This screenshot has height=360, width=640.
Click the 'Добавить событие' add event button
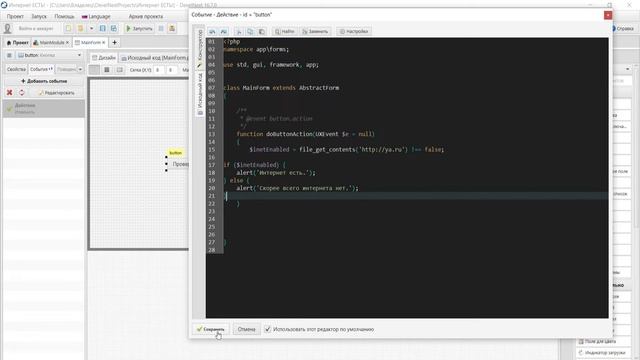[x=44, y=81]
